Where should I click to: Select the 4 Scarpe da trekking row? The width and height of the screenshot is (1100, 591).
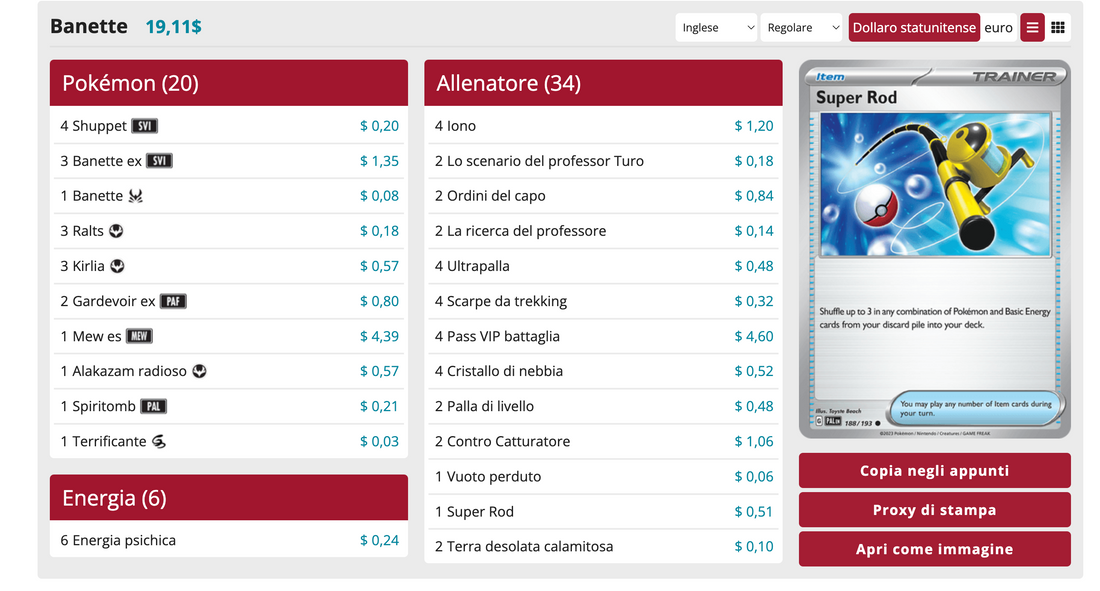[603, 301]
